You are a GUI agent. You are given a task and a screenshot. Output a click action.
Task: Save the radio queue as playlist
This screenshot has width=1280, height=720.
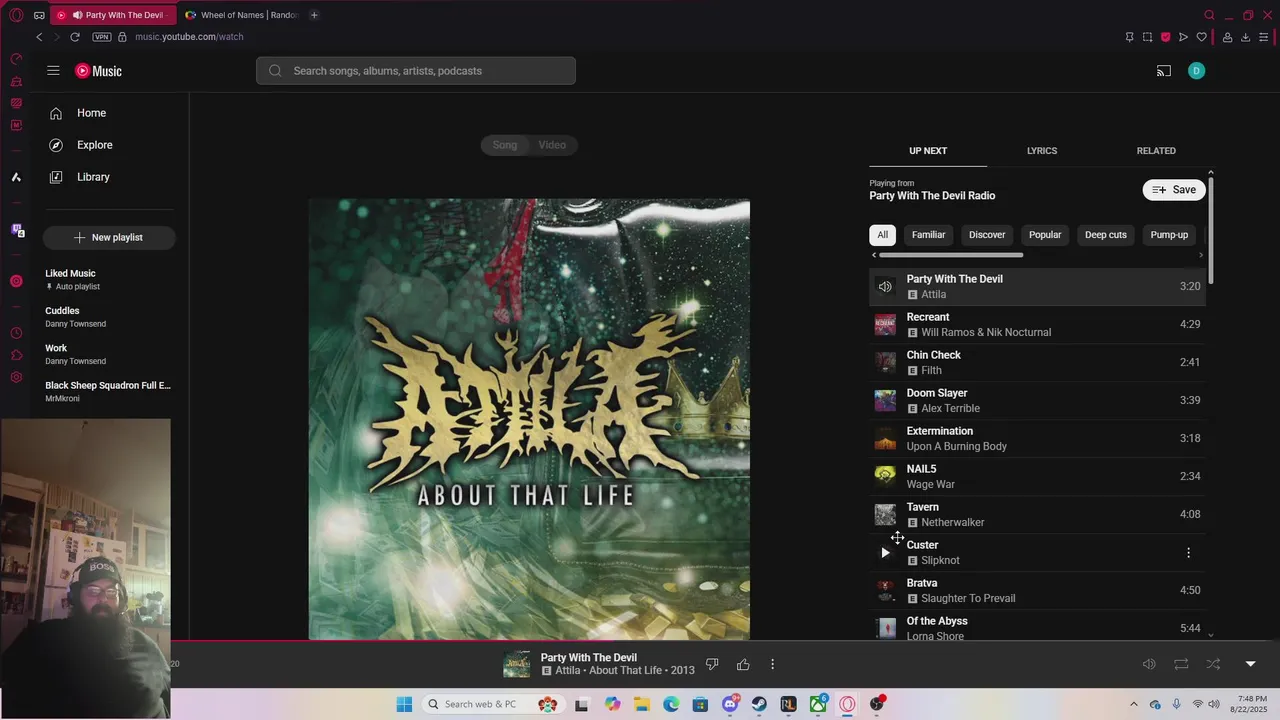point(1174,190)
